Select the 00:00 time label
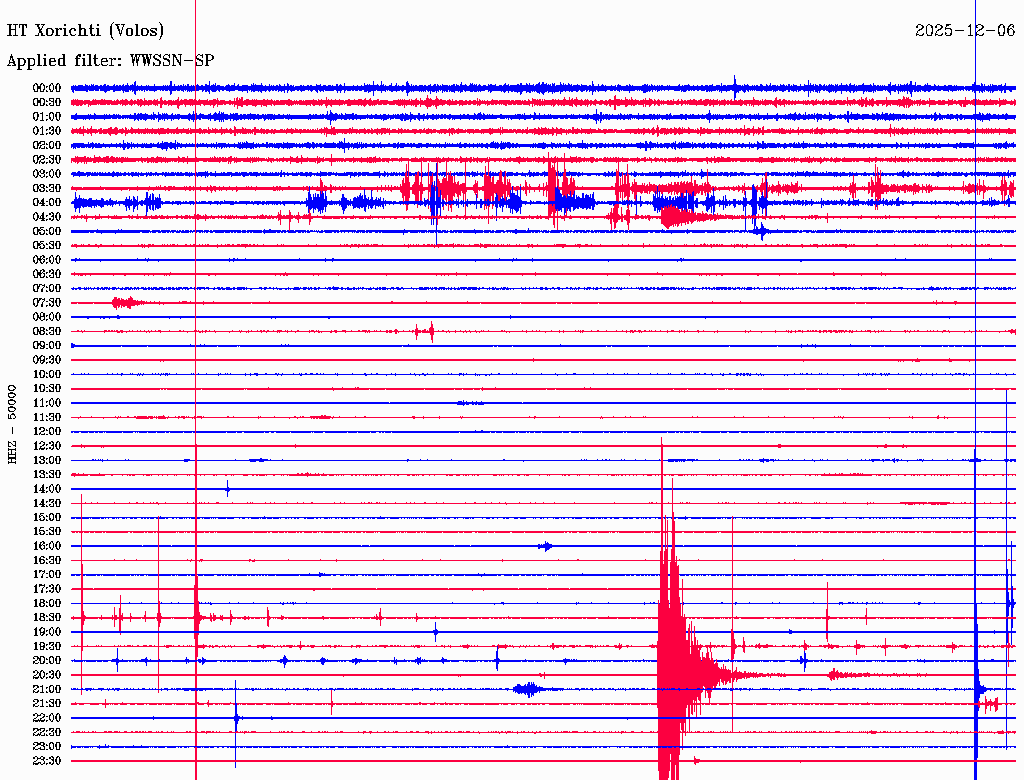The width and height of the screenshot is (1024, 780). click(x=47, y=88)
